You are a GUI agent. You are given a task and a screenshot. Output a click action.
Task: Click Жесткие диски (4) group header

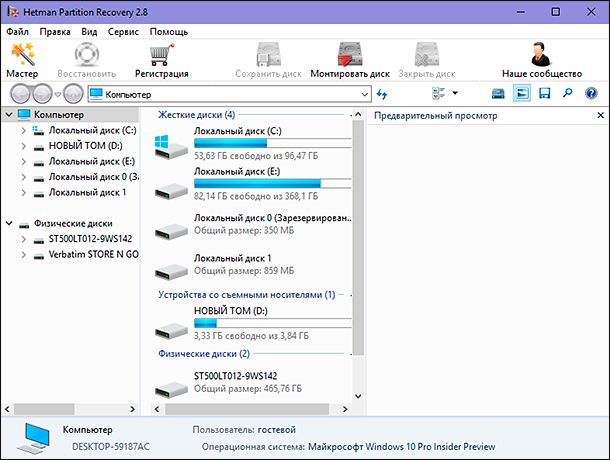click(x=196, y=115)
